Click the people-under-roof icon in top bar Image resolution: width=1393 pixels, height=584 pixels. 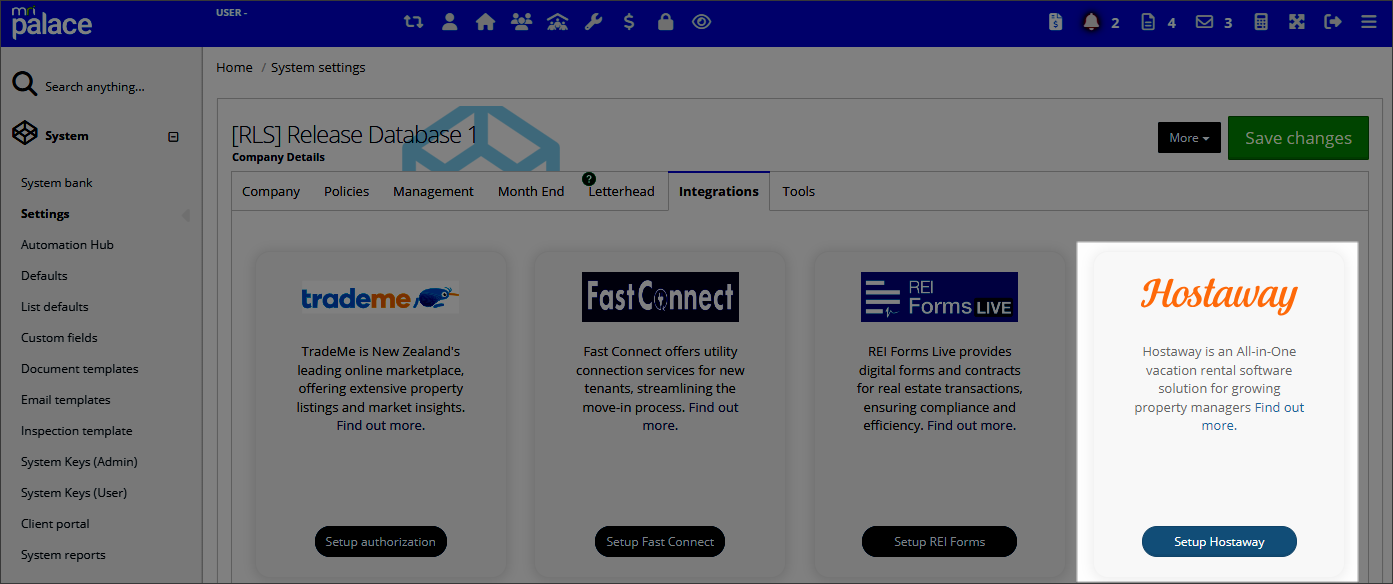tap(558, 21)
